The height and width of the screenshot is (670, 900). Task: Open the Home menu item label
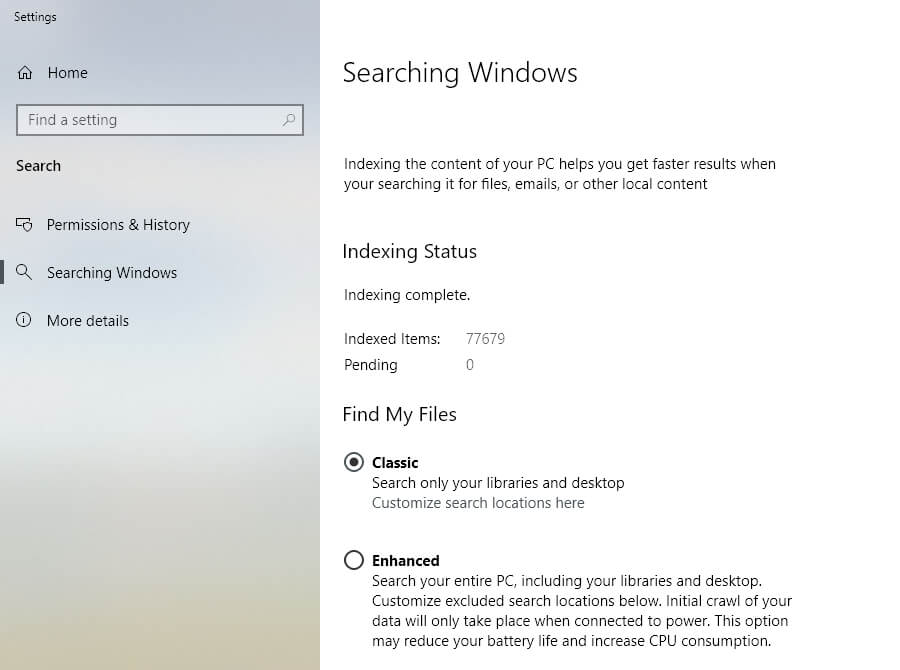tap(68, 73)
